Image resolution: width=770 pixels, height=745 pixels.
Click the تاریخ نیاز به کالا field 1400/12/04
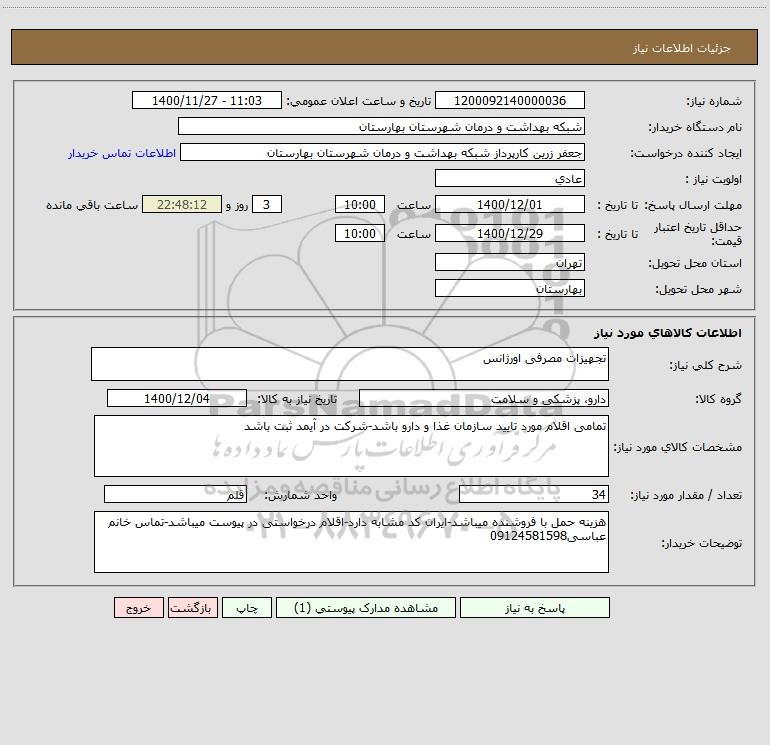tap(177, 399)
